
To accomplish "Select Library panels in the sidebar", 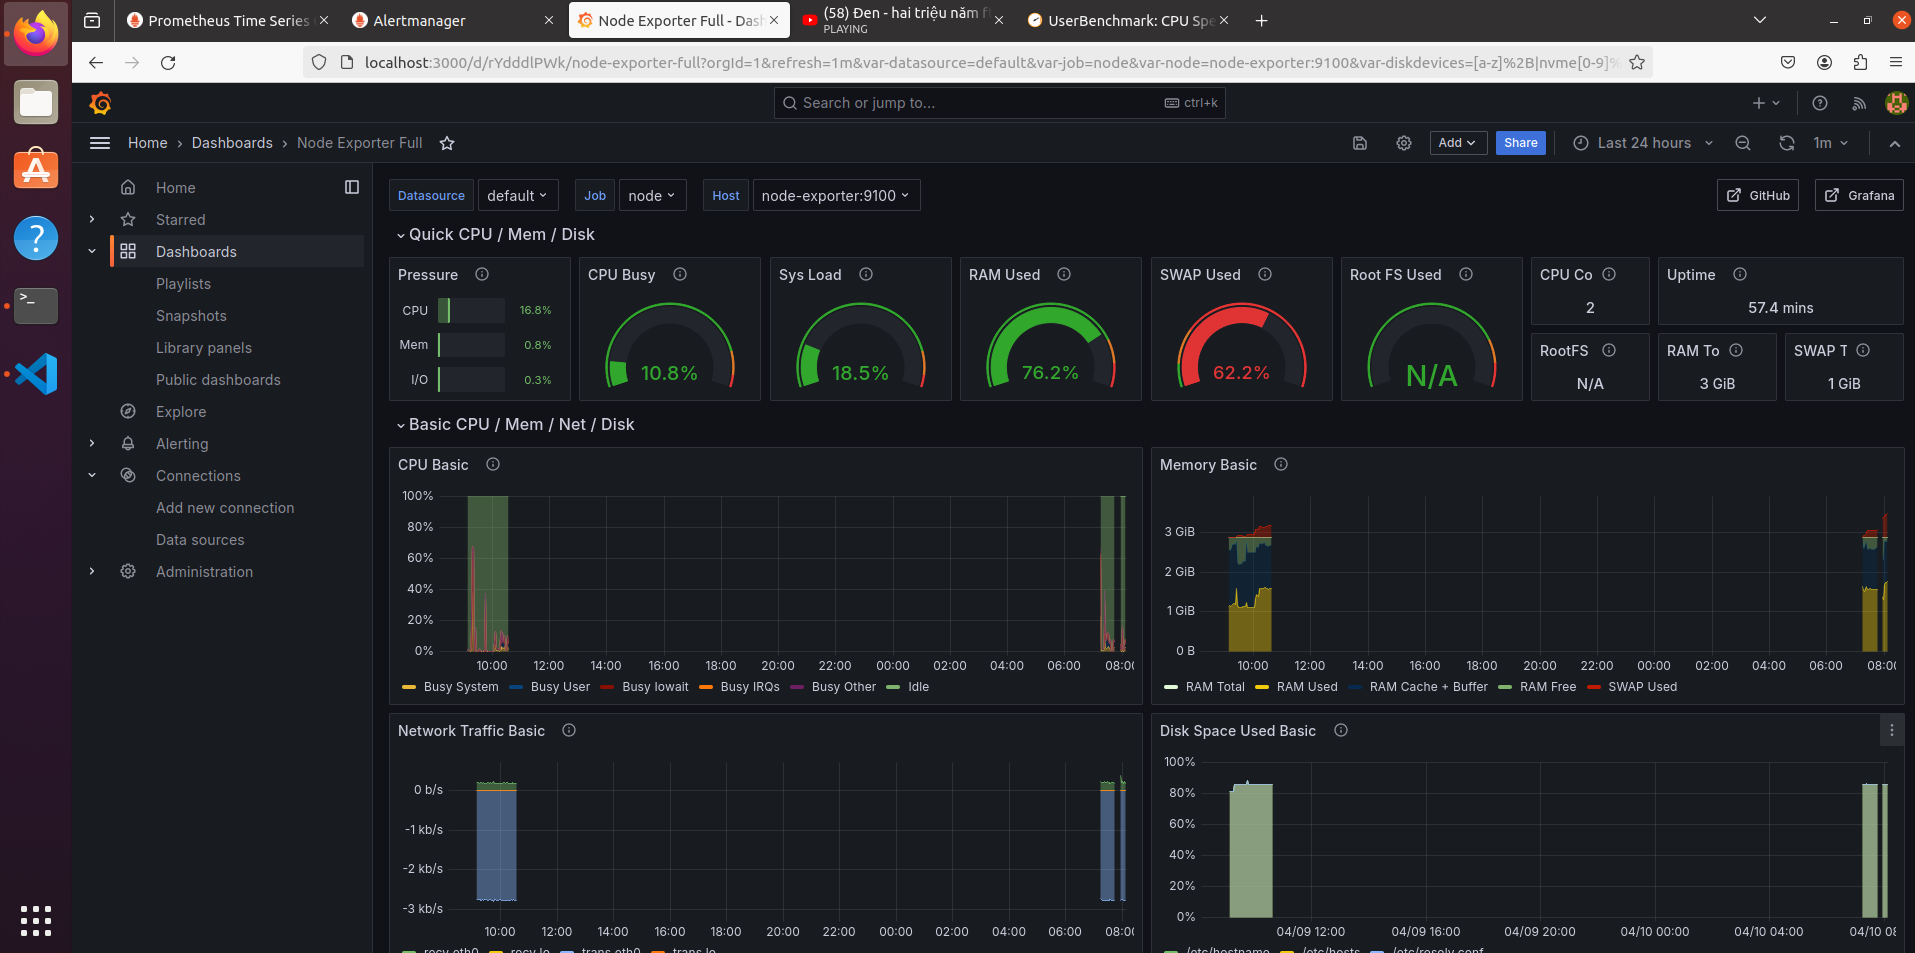I will [x=204, y=347].
